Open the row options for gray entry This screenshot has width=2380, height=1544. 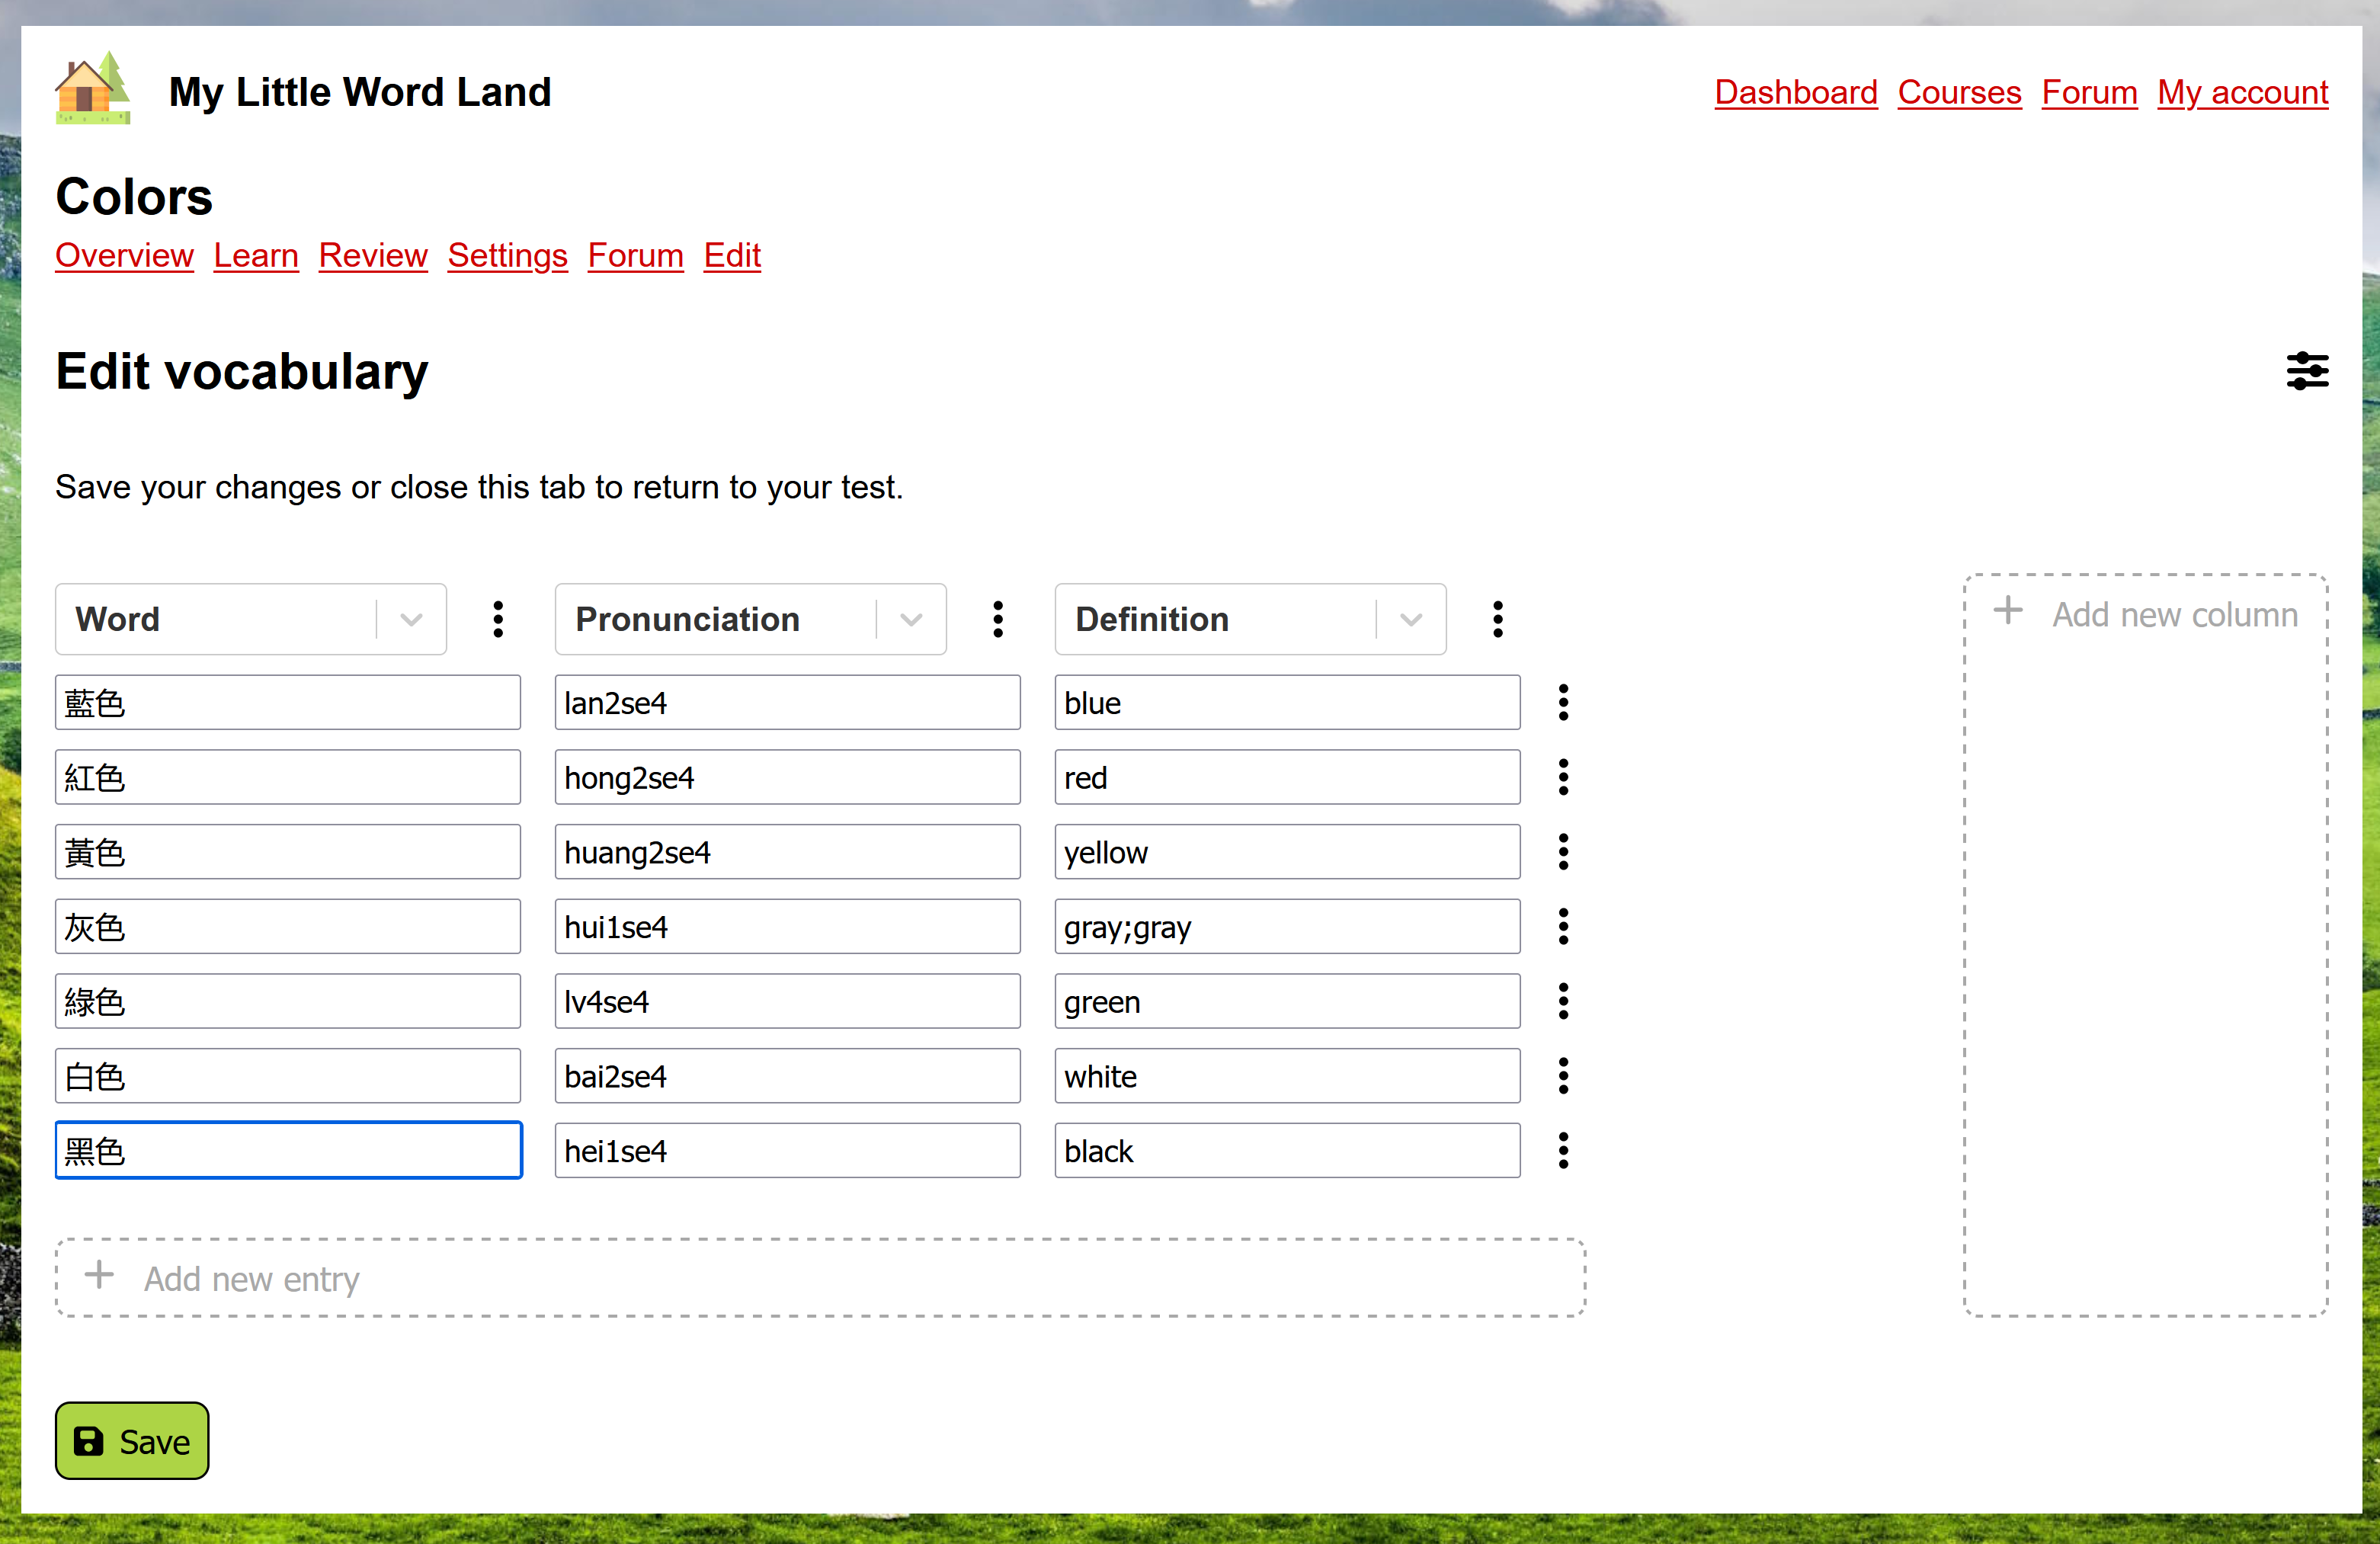pos(1563,926)
